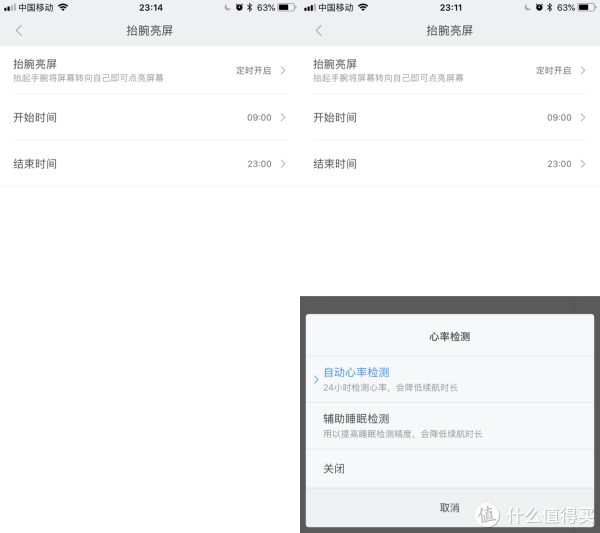This screenshot has height=533, width=600.
Task: Tap 抬腕亮屏 row label on left screen
Action: (x=35, y=64)
